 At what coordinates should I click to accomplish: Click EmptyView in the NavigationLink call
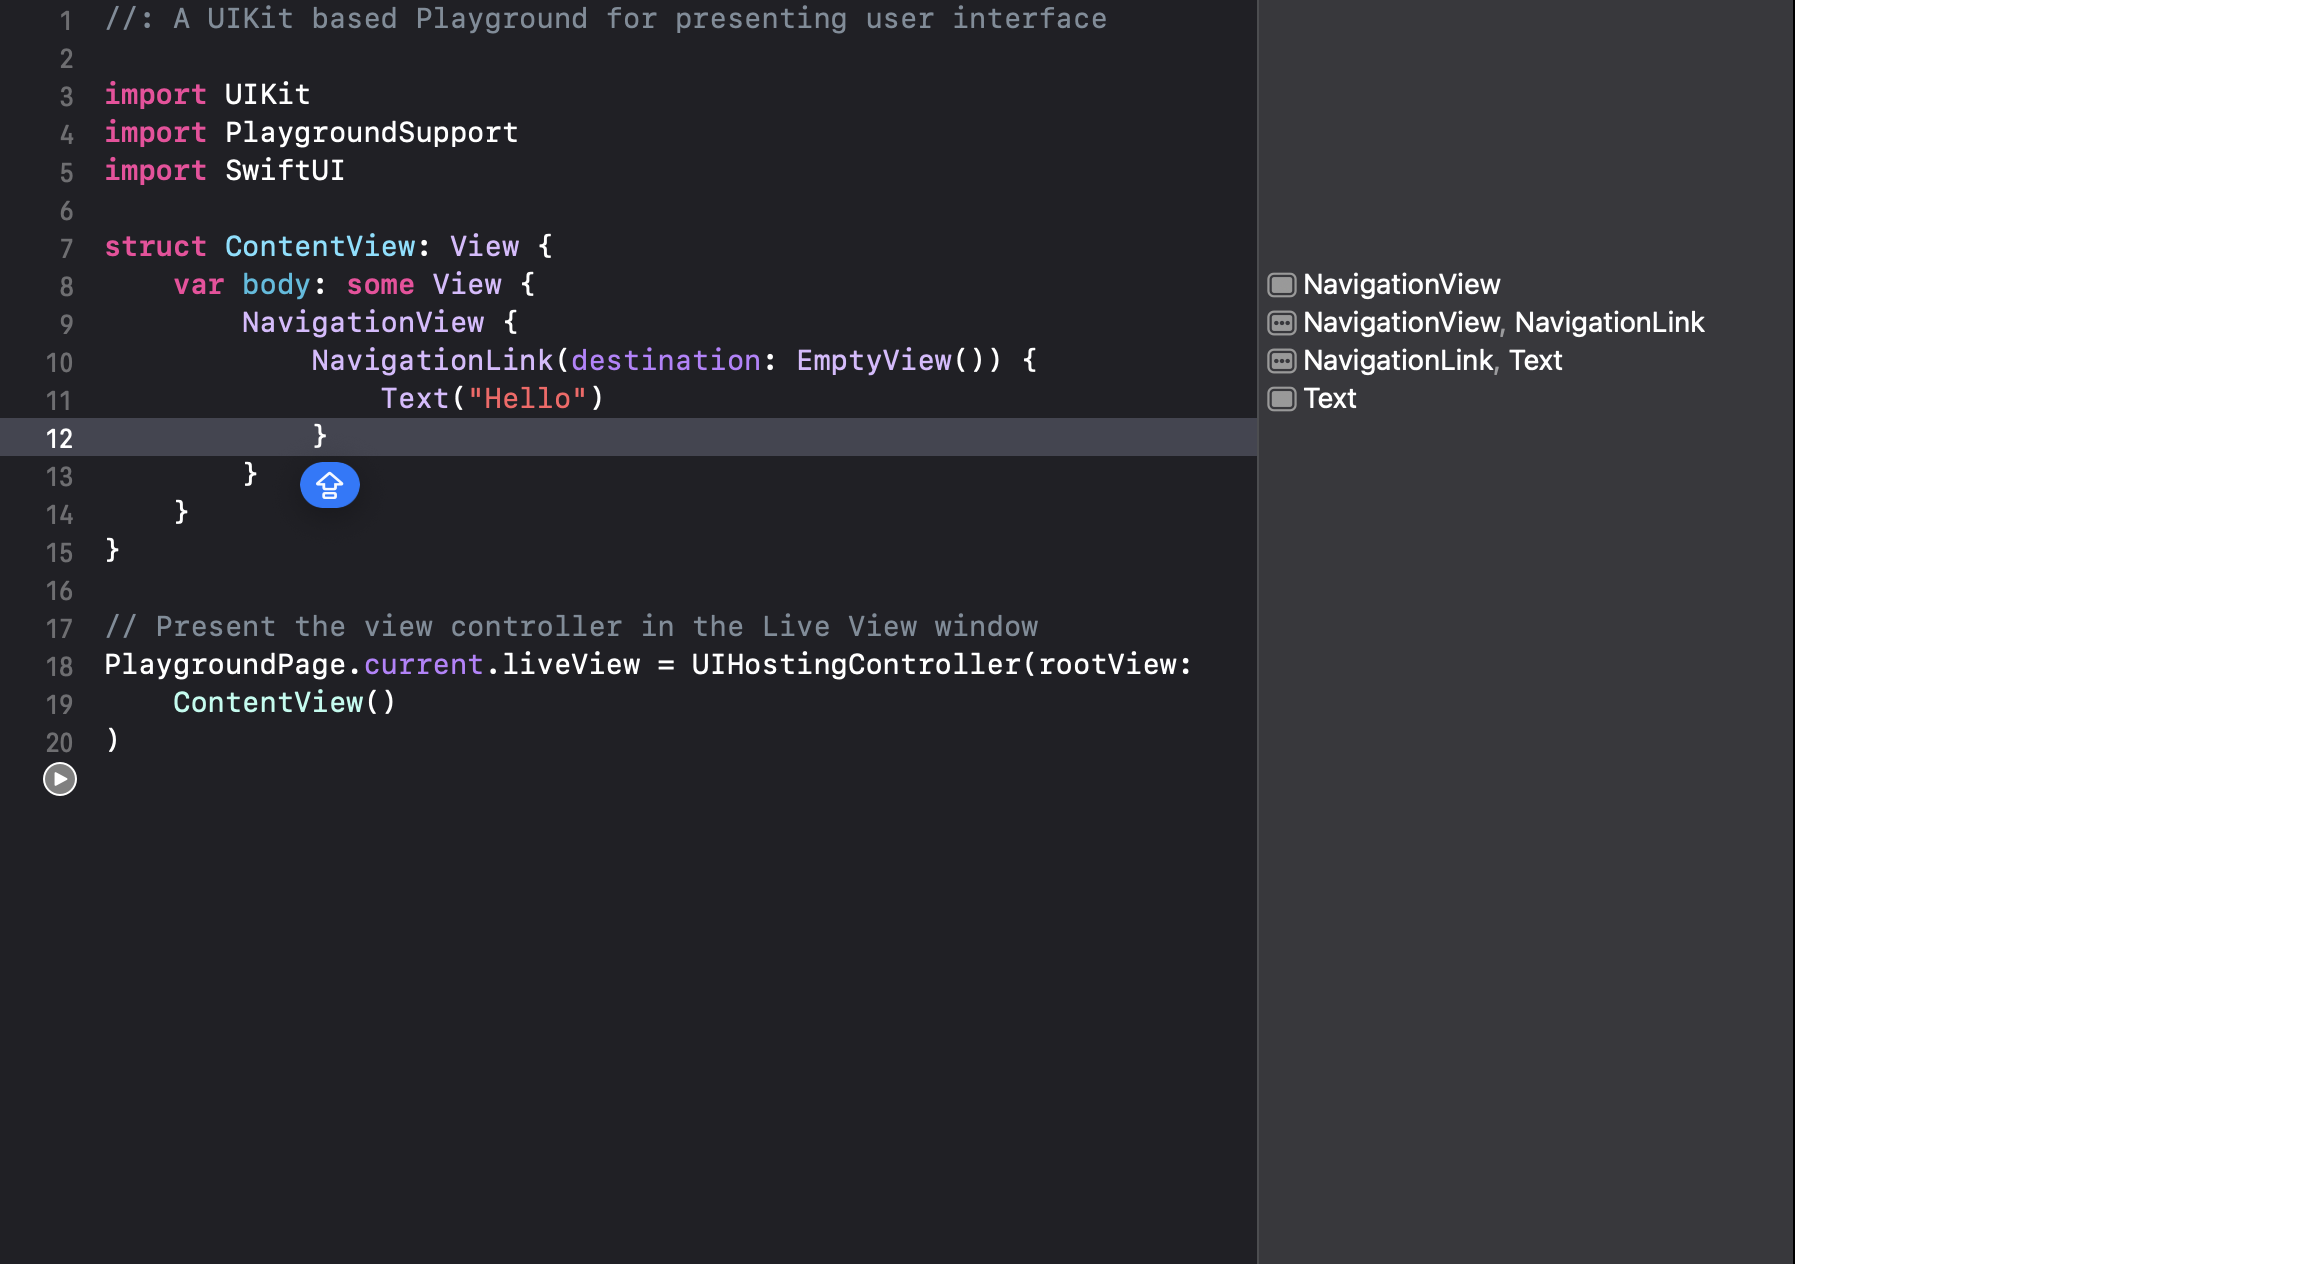click(x=873, y=361)
